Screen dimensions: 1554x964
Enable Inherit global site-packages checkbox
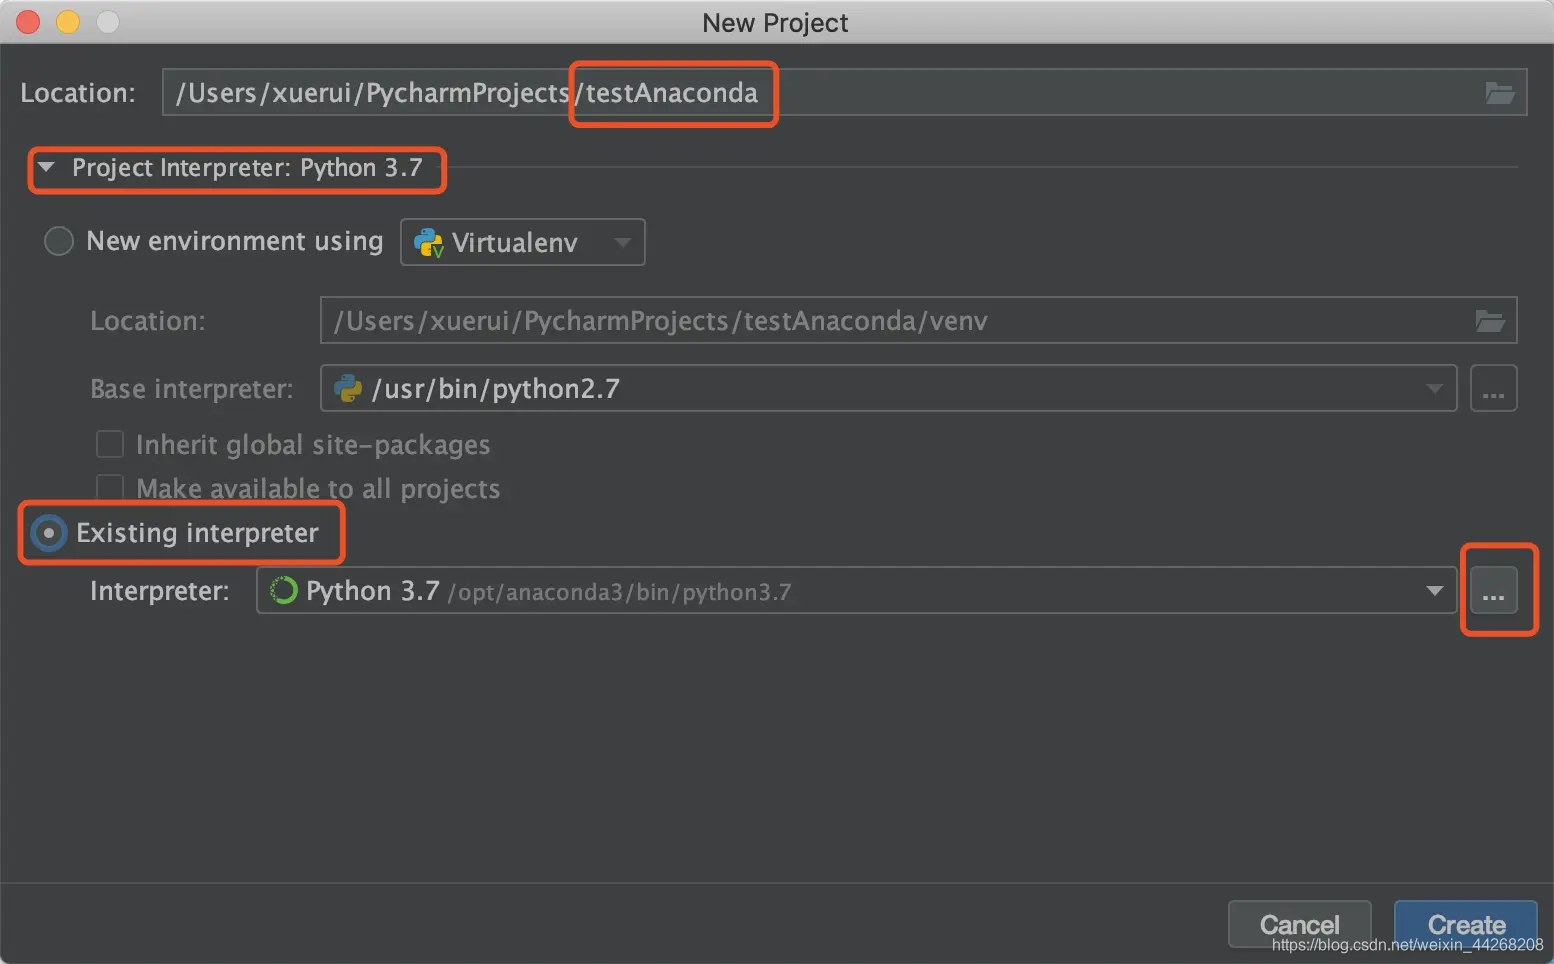coord(110,444)
